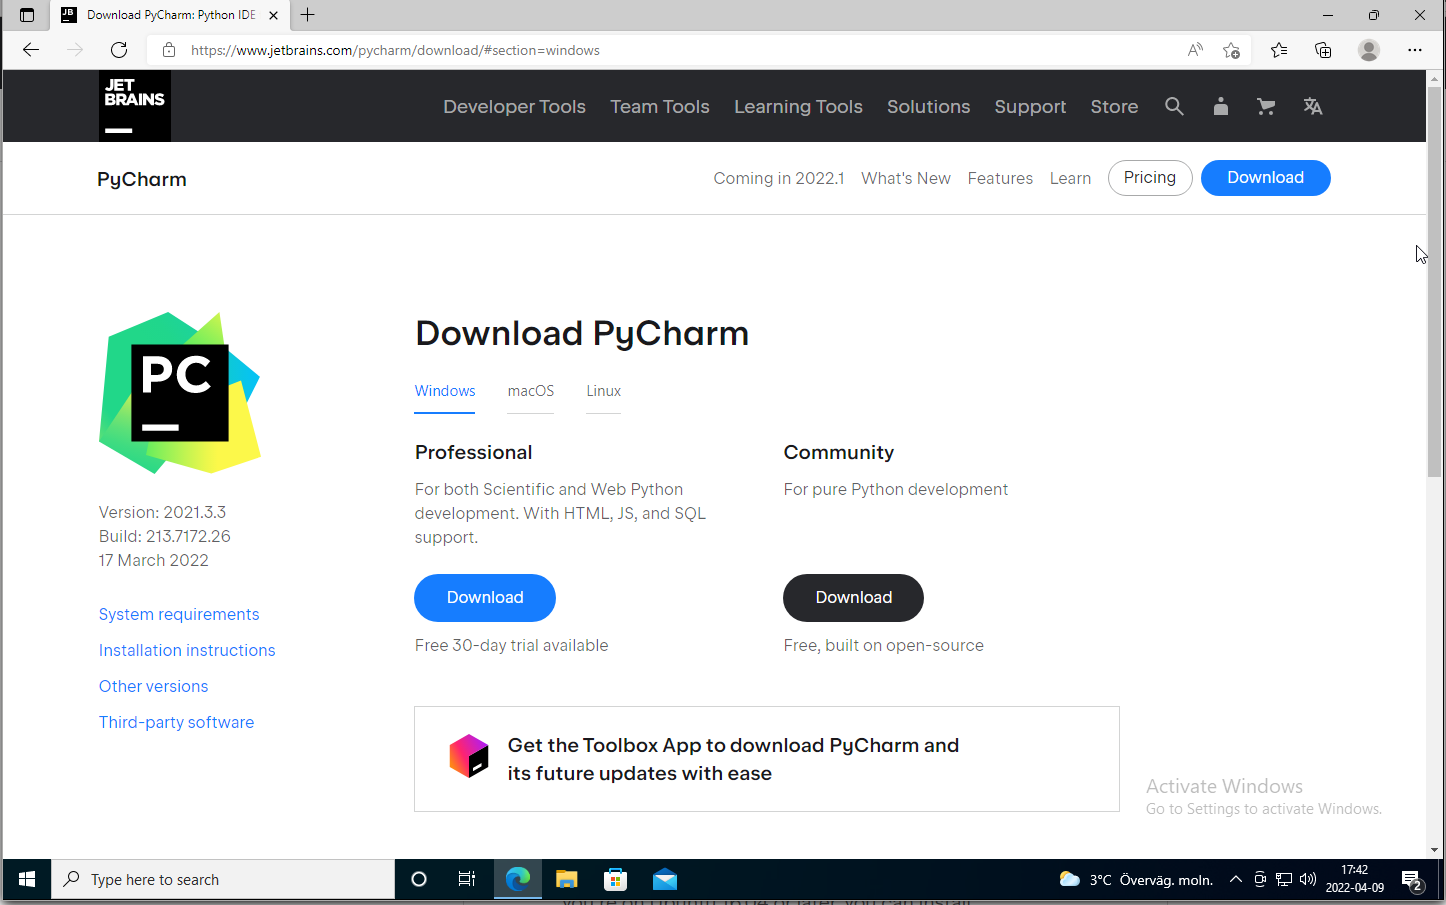
Task: Click the scrollbar down arrow
Action: coord(1435,850)
